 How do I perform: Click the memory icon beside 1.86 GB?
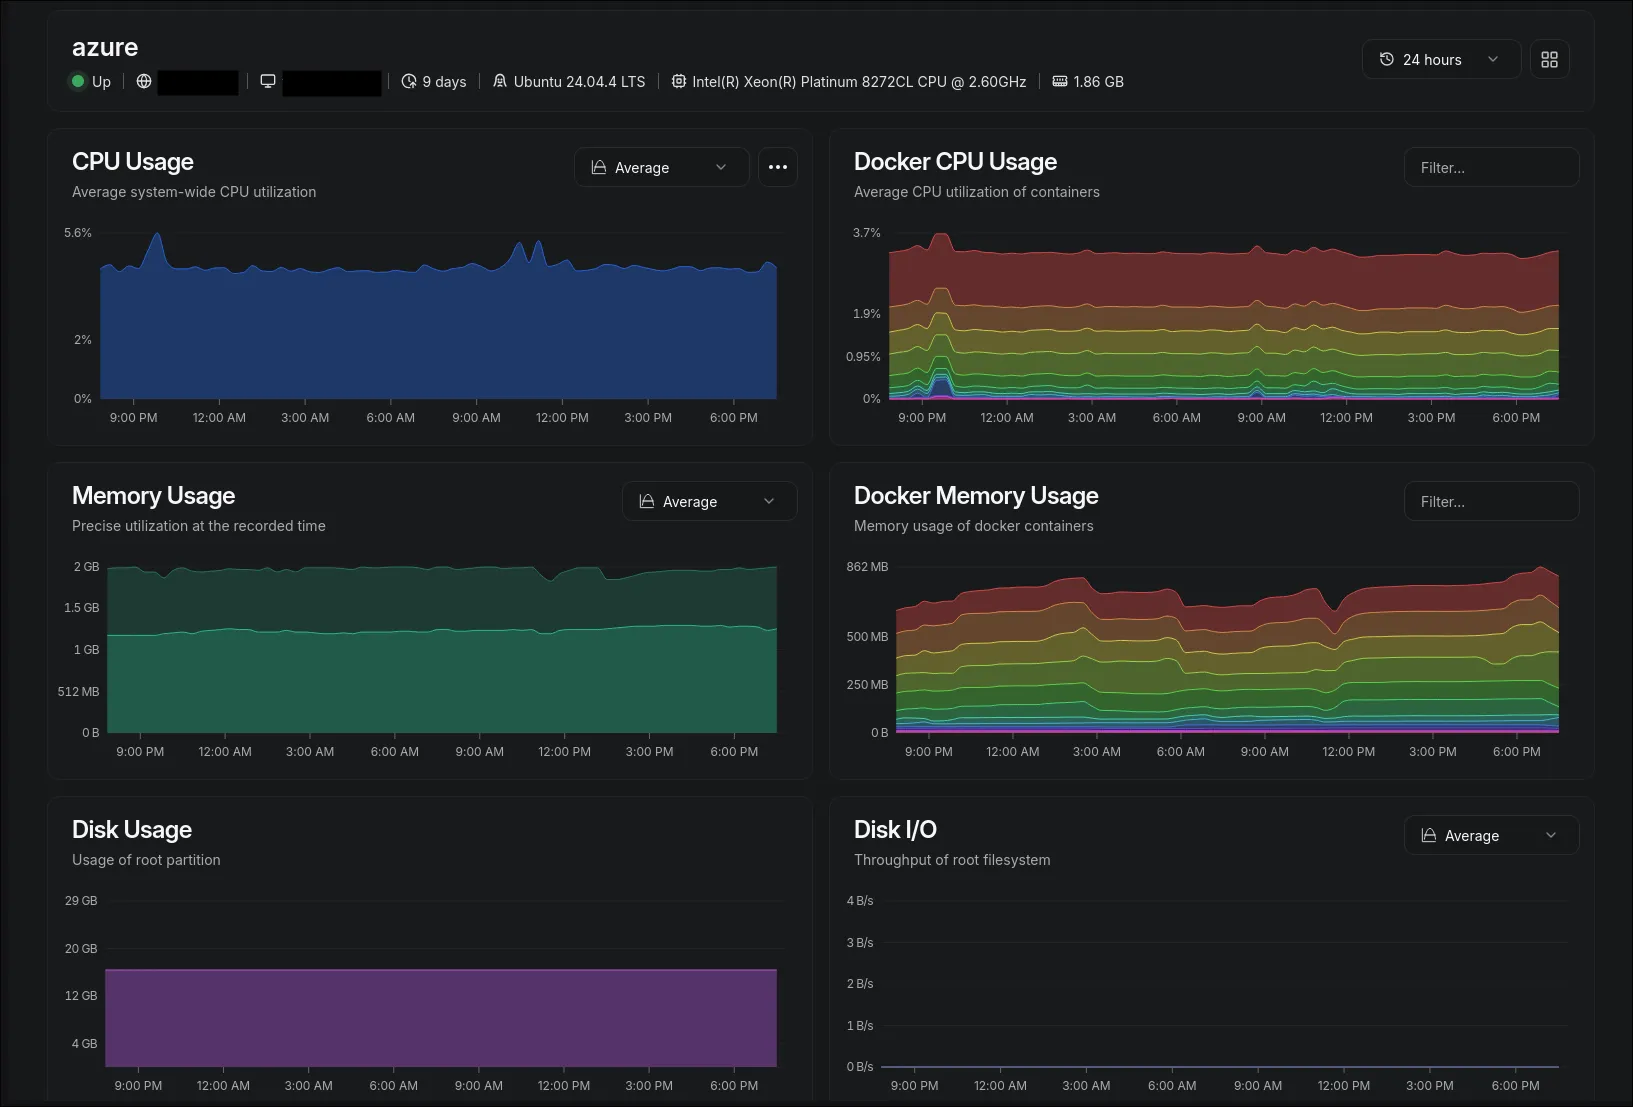[x=1060, y=82]
